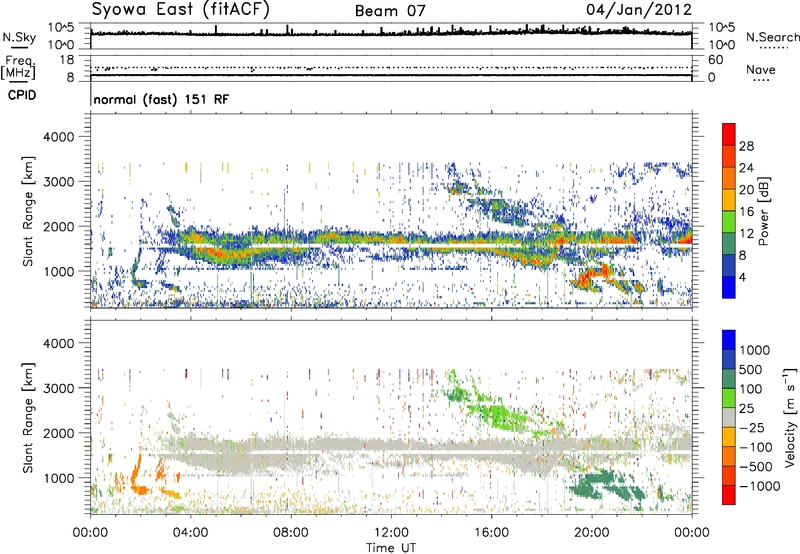Click the '2000' tick of the velocity panel
The height and width of the screenshot is (554, 800).
[60, 434]
